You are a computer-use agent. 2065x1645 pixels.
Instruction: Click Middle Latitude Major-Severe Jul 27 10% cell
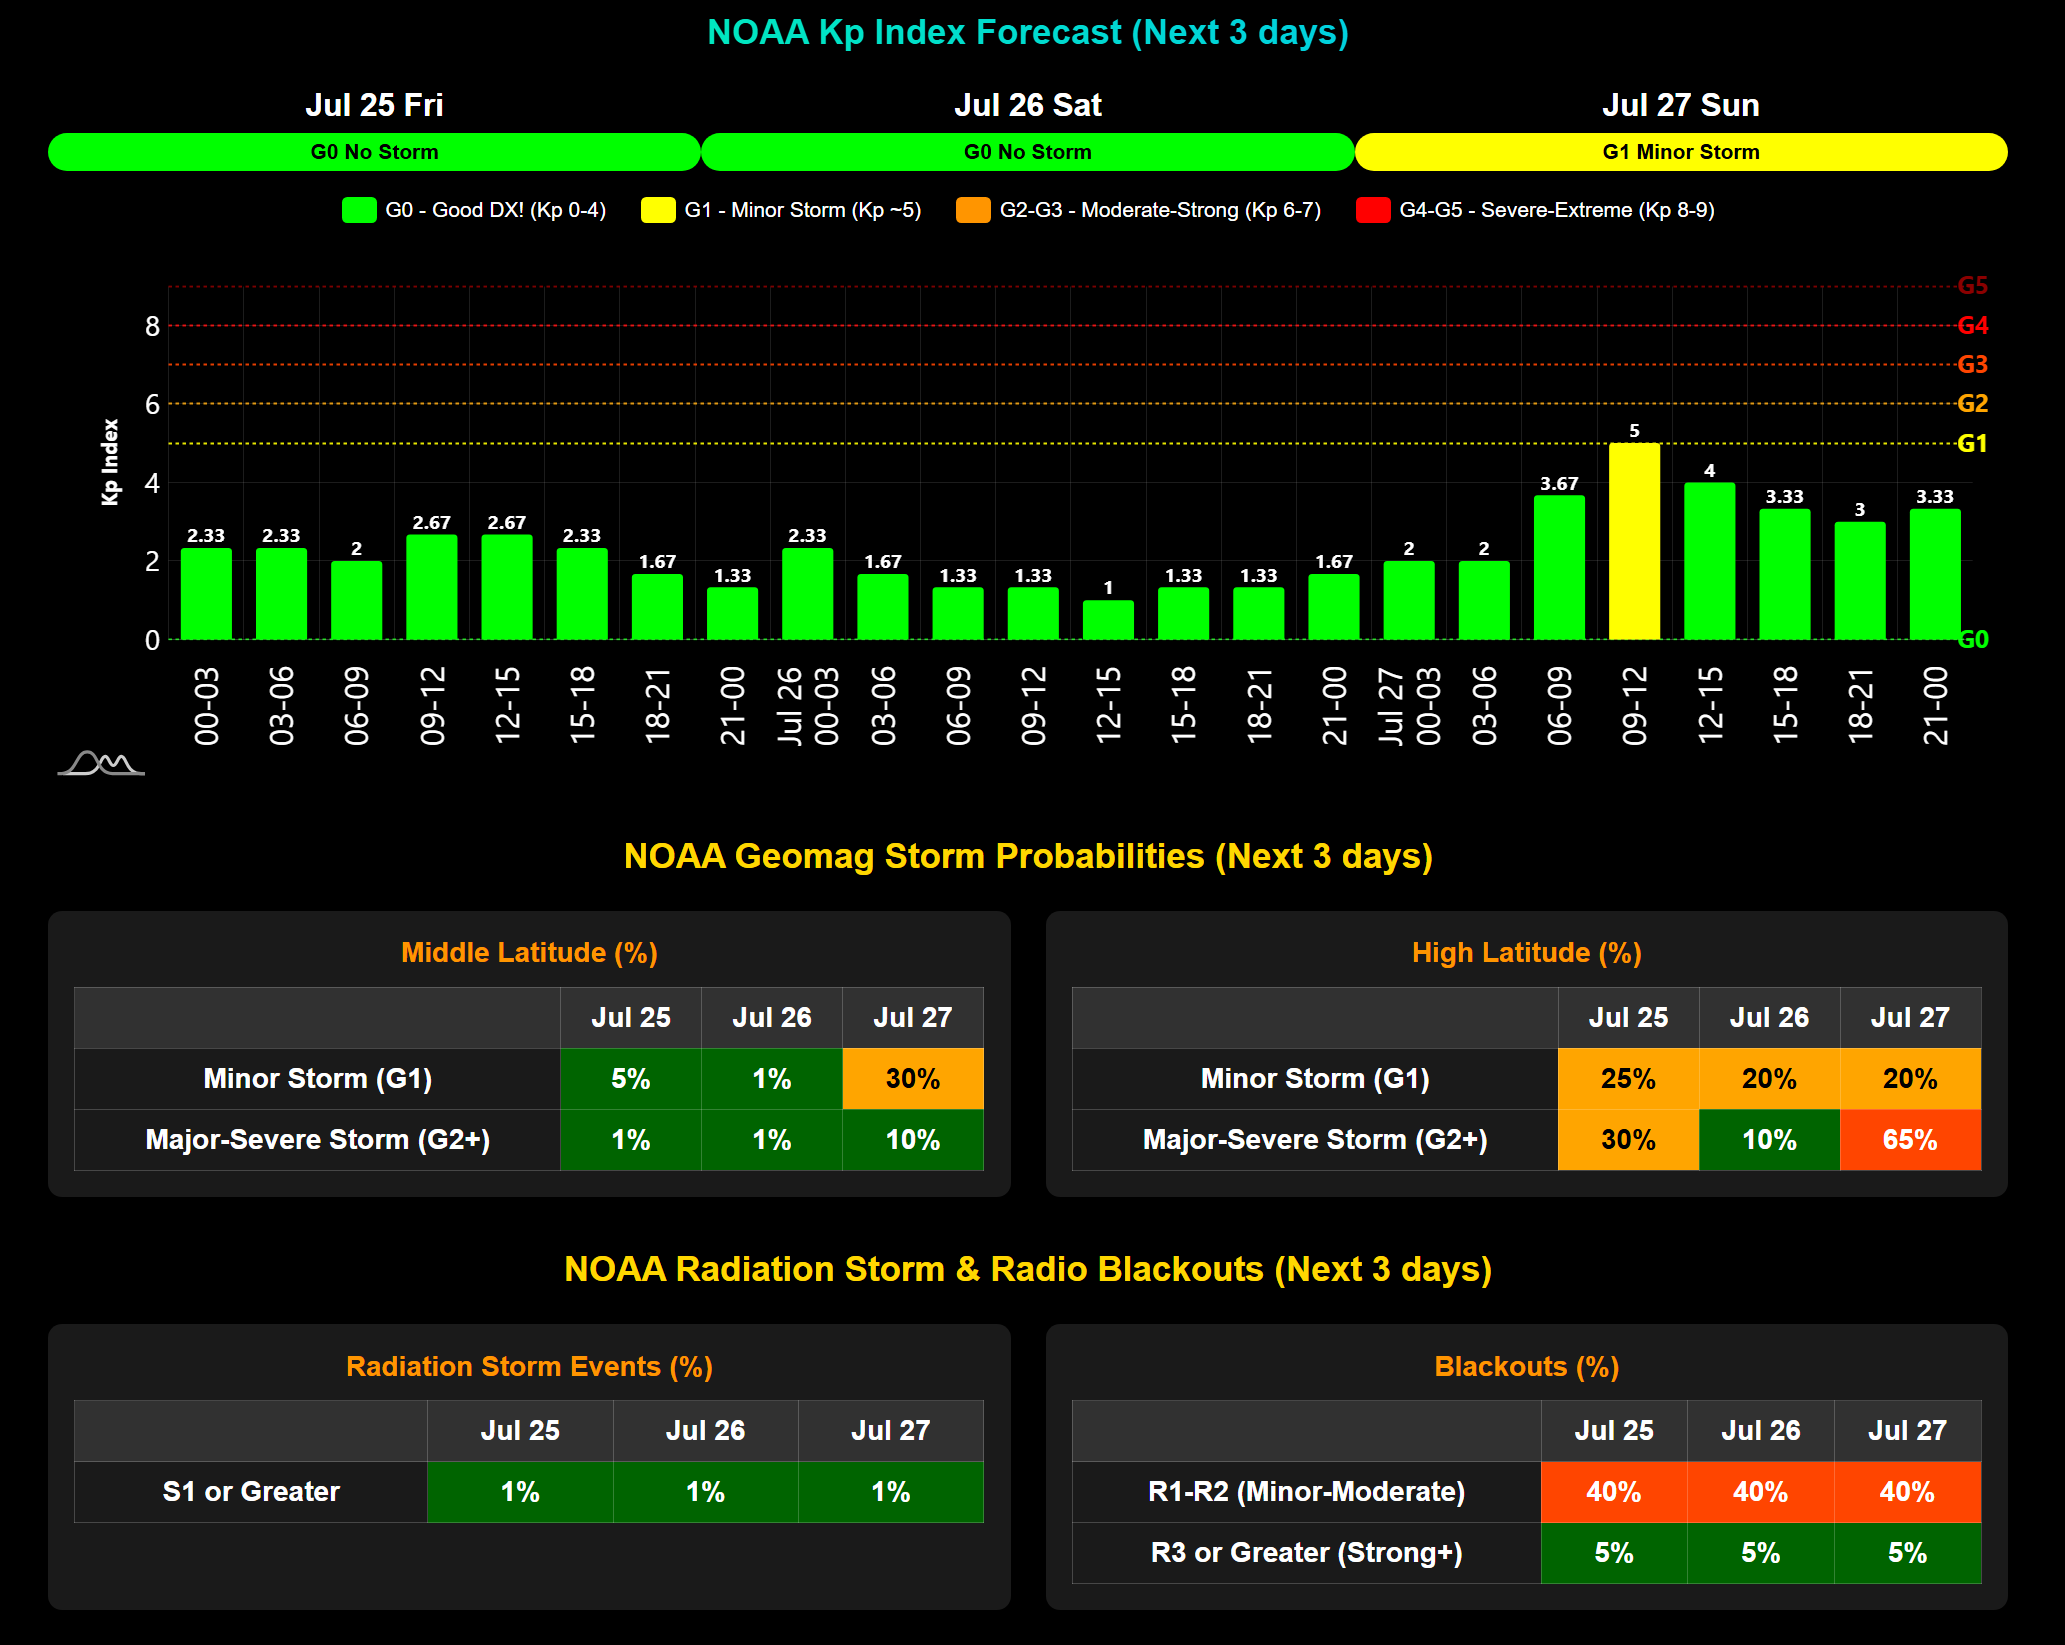coord(913,1140)
